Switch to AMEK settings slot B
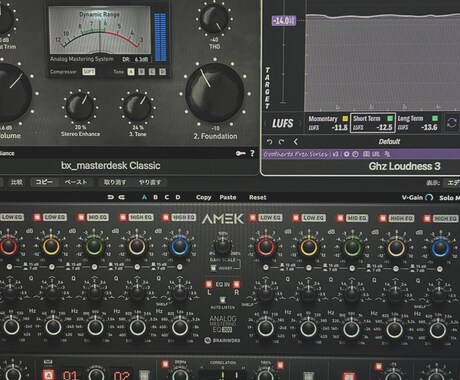This screenshot has width=460, height=380. pos(155,197)
